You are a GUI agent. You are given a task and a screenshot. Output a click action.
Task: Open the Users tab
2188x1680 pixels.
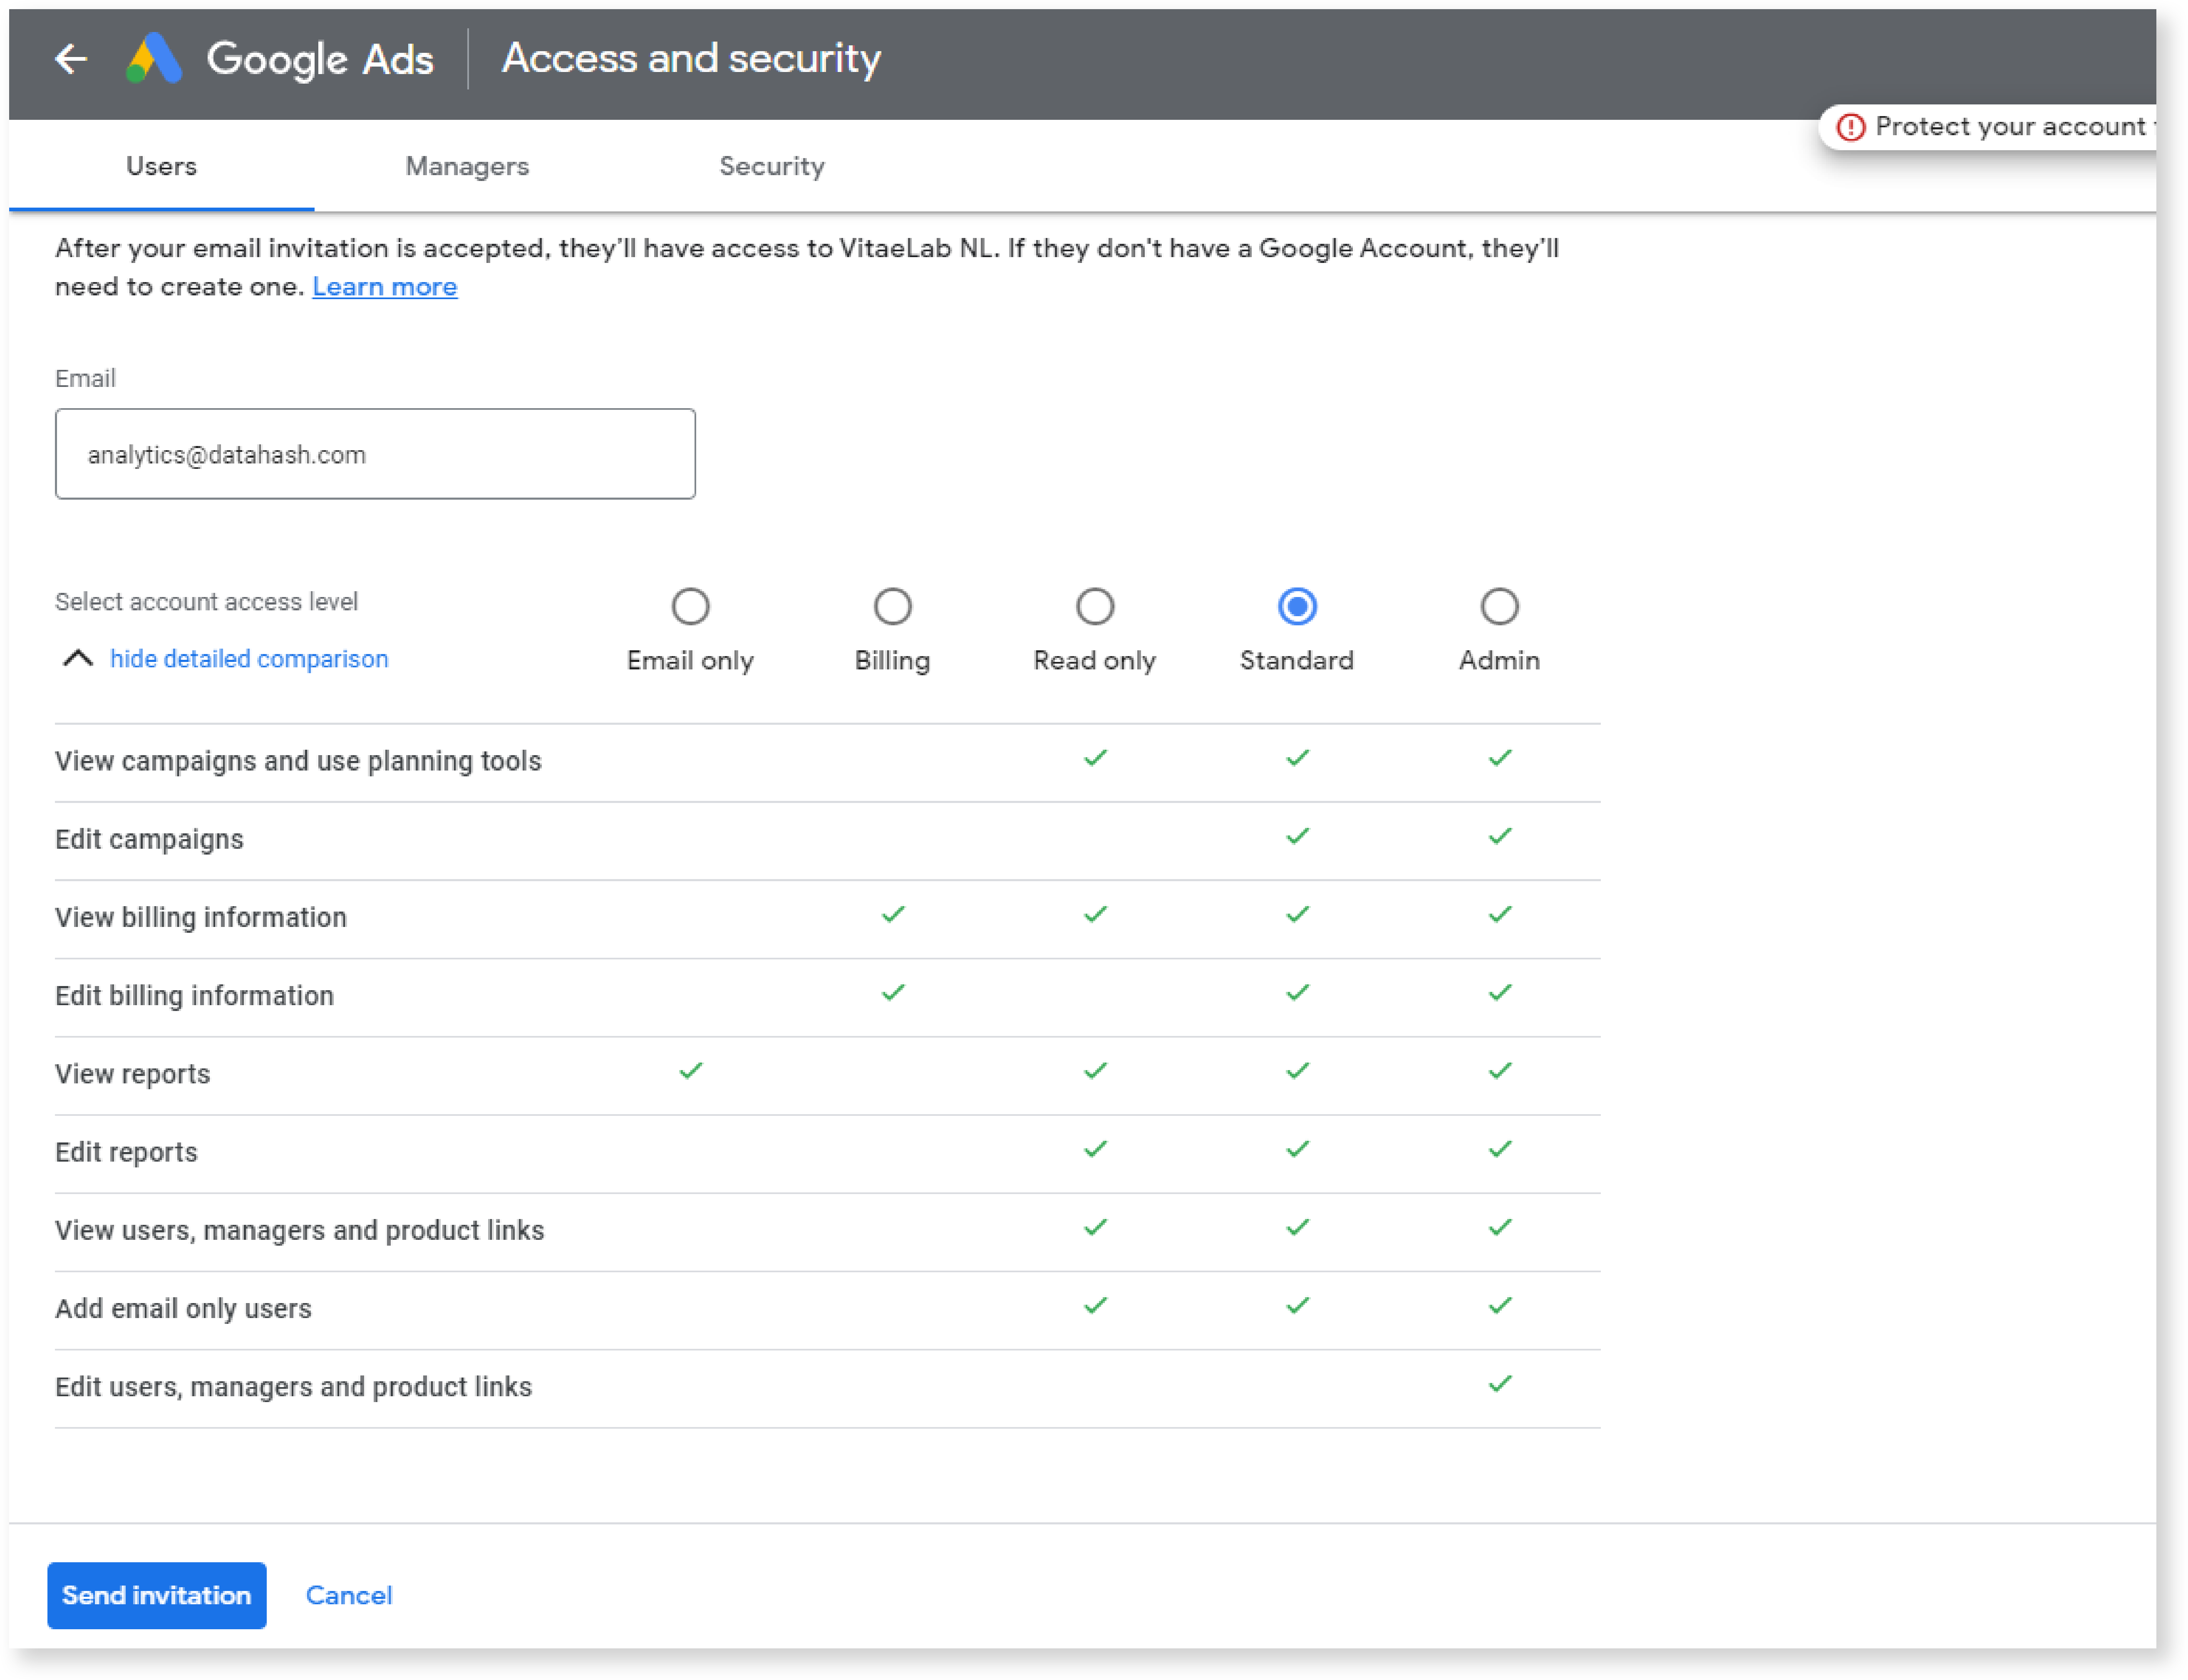(161, 166)
